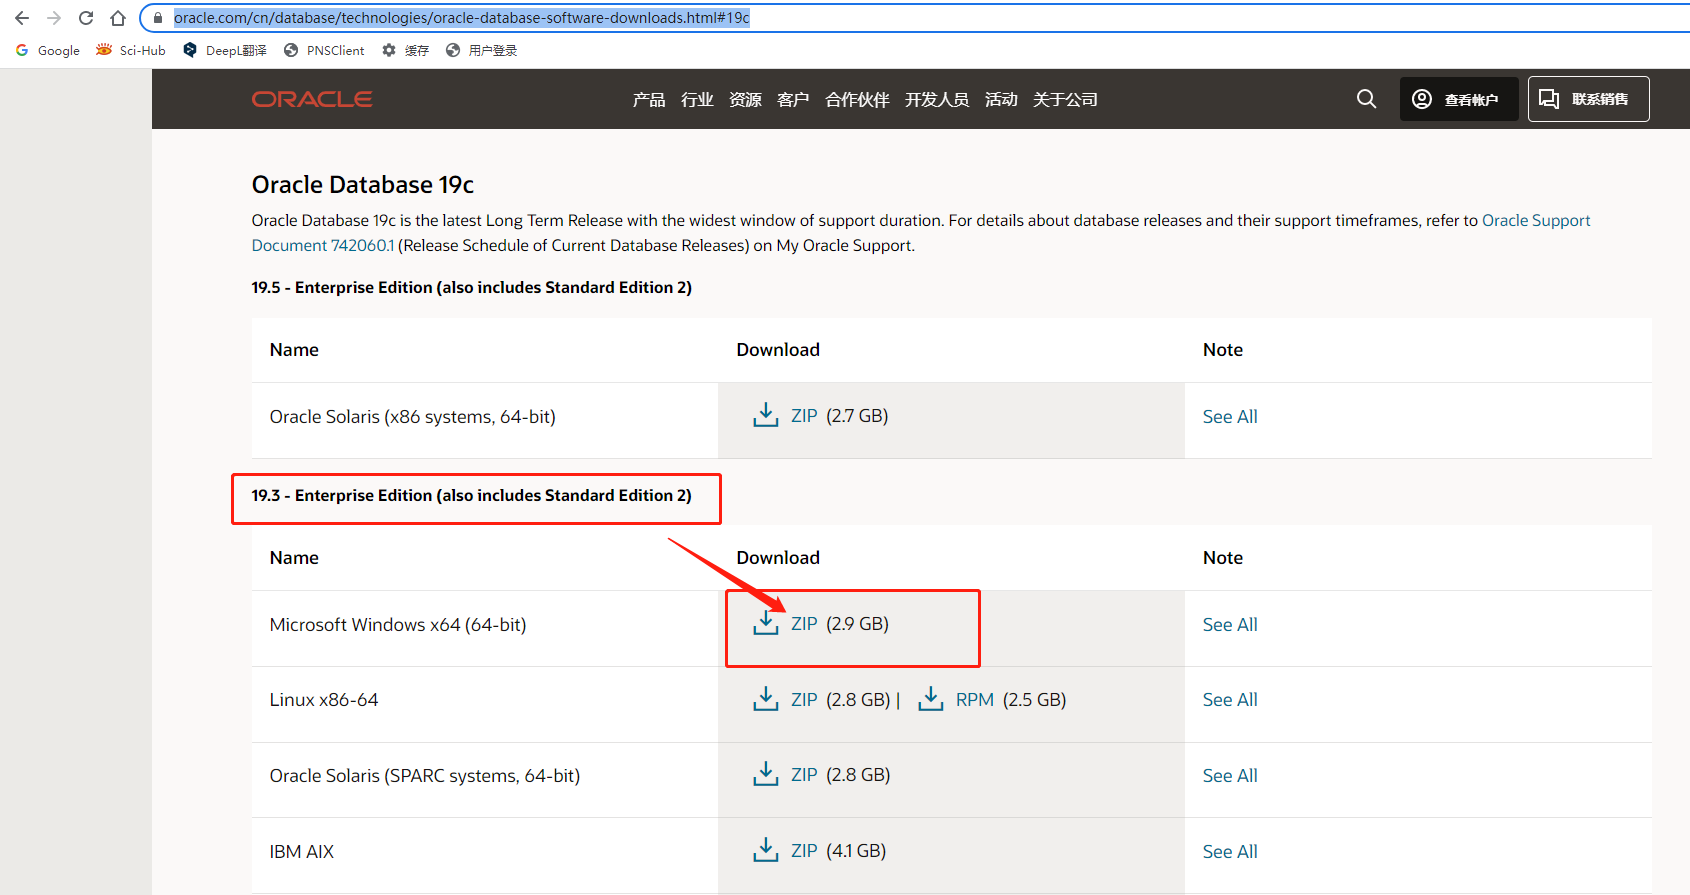The image size is (1690, 895).
Task: Open the 合作伙伴 menu
Action: pyautogui.click(x=857, y=99)
